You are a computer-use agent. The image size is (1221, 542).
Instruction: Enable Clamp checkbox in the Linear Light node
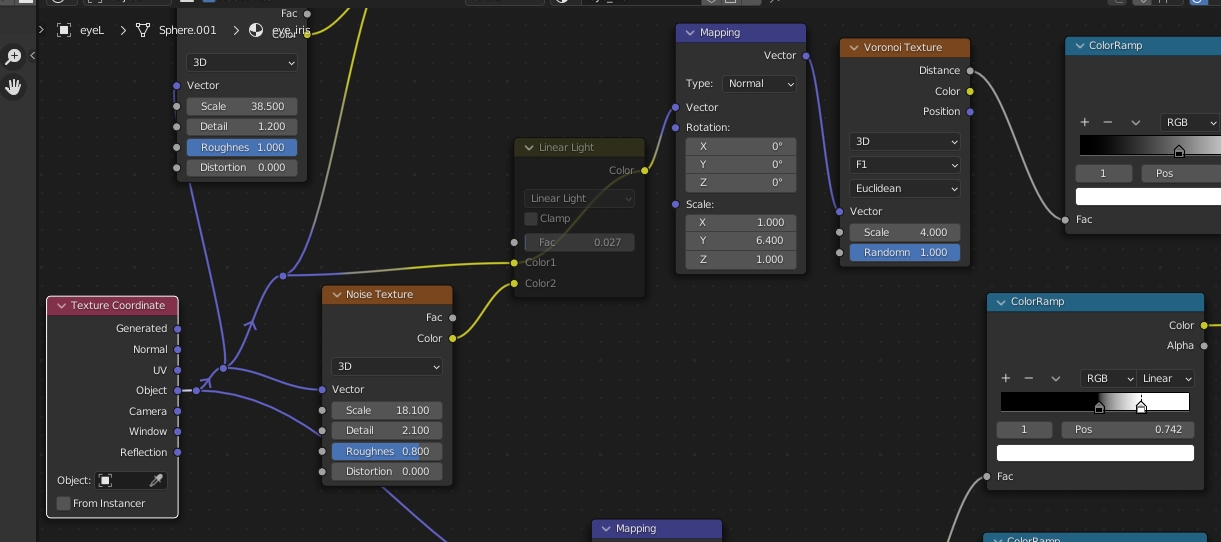point(532,218)
